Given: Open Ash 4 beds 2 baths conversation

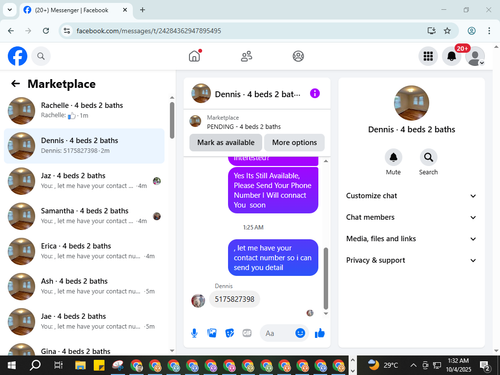Looking at the screenshot, I should [84, 286].
